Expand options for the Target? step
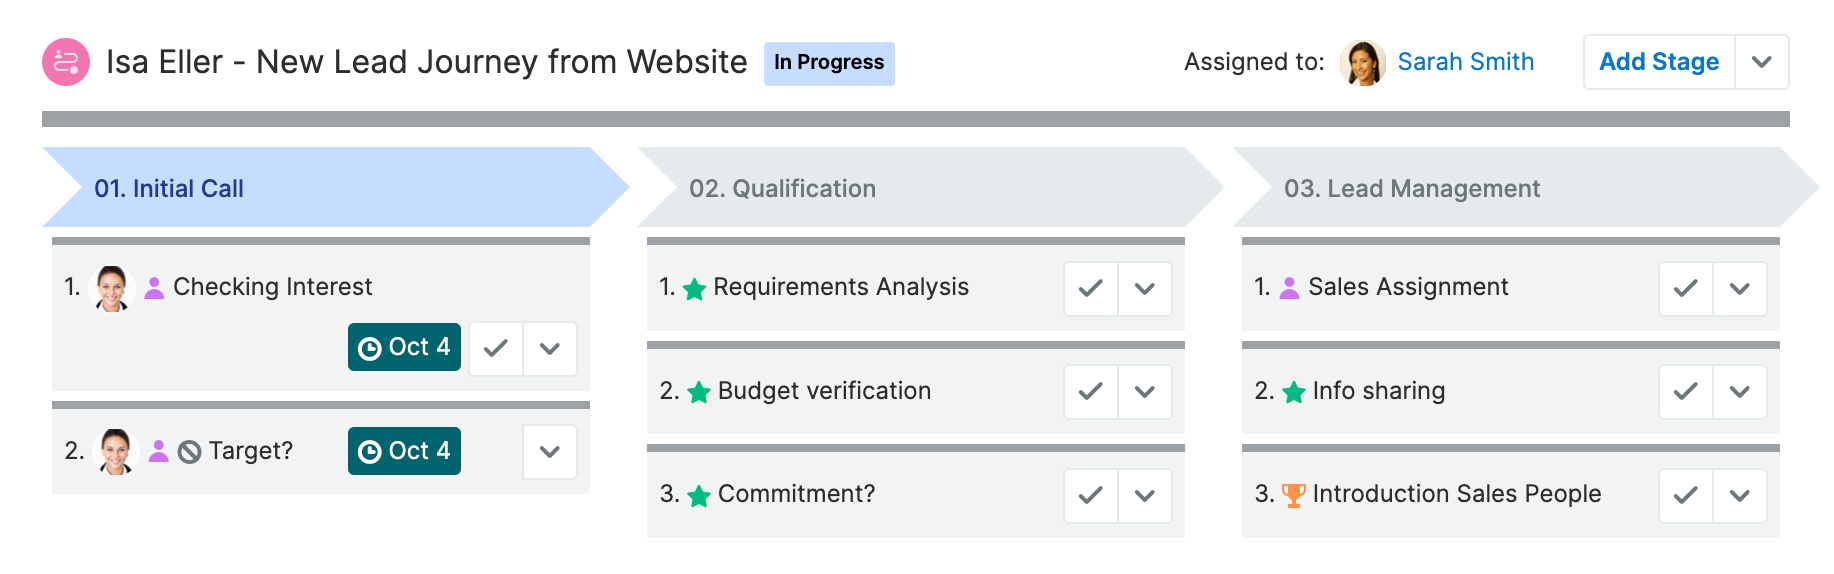The height and width of the screenshot is (574, 1834). [550, 452]
